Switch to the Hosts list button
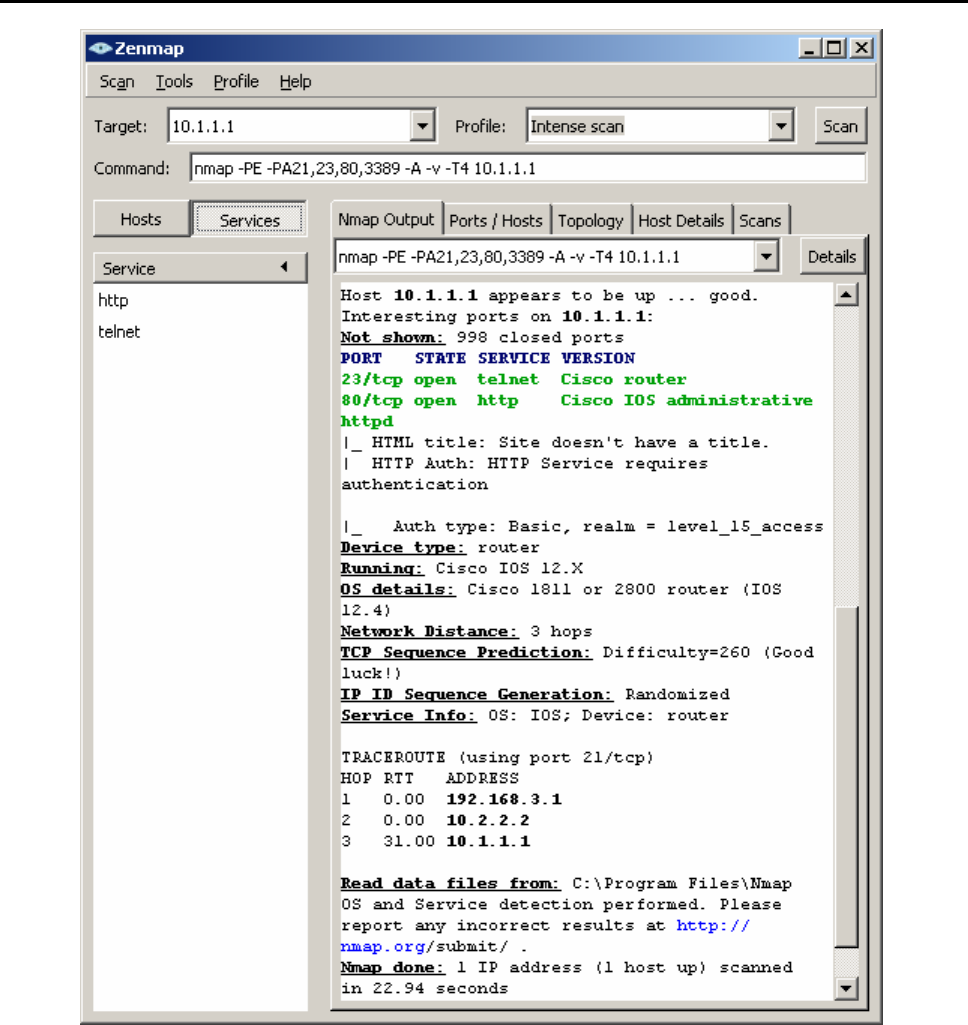The width and height of the screenshot is (968, 1025). coord(141,219)
